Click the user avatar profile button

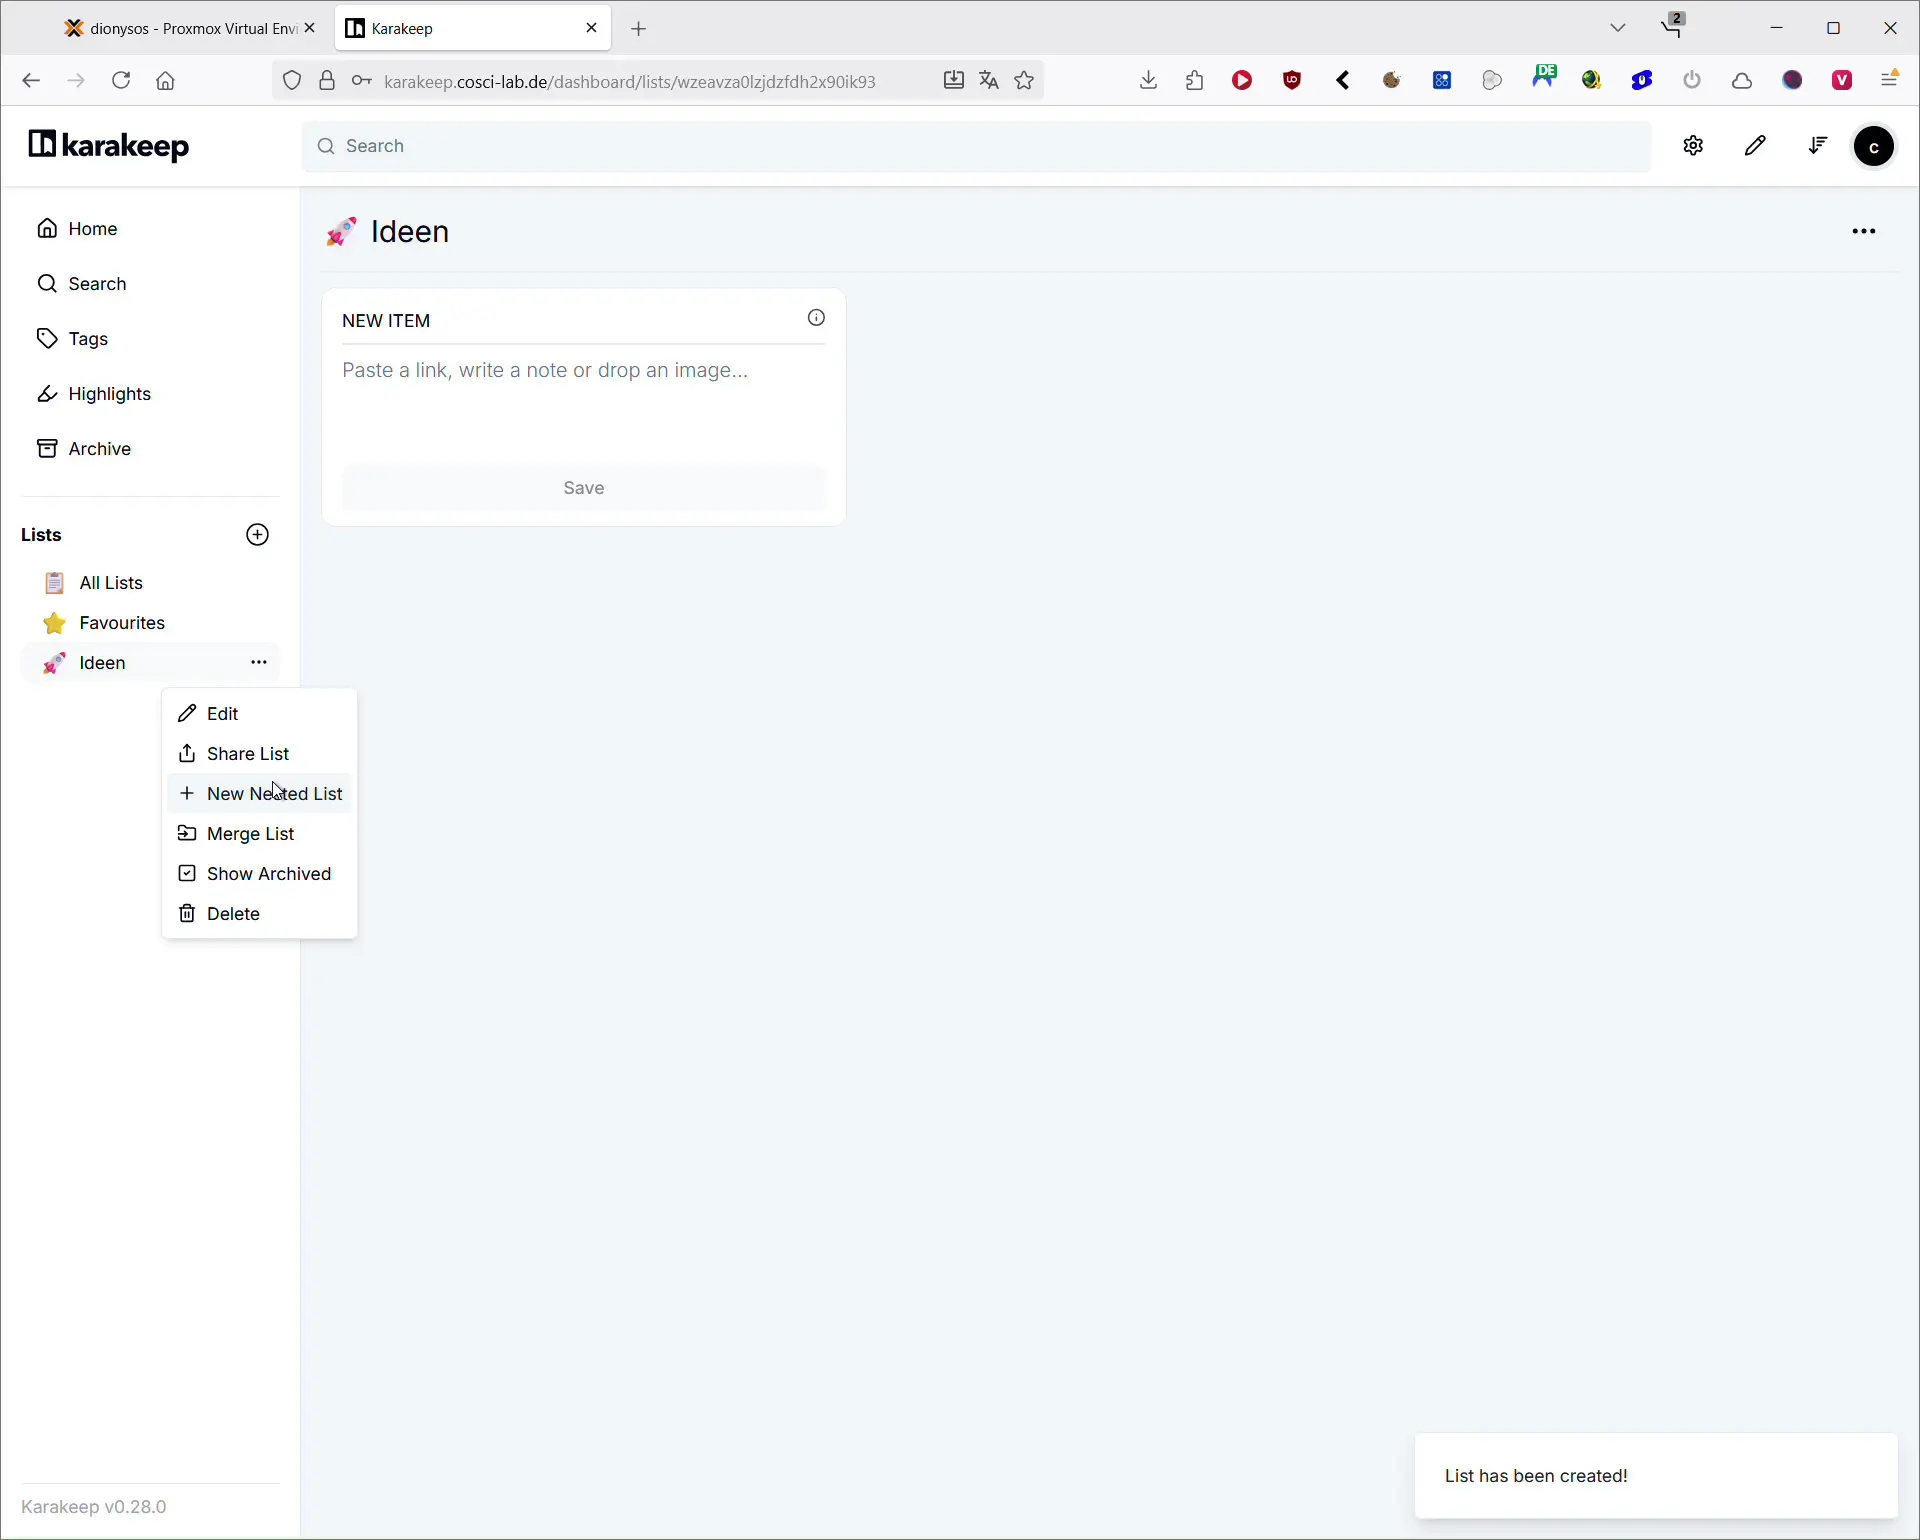(x=1874, y=147)
